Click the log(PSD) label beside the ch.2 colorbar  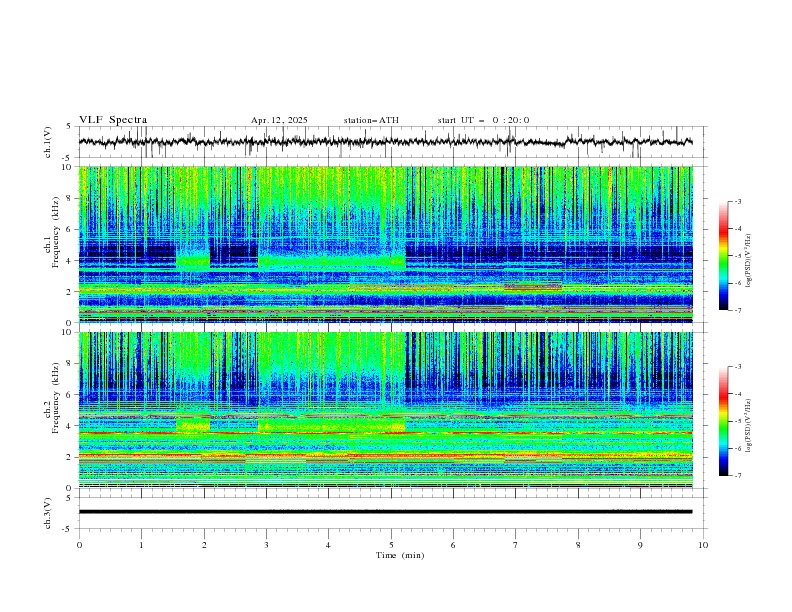coord(748,426)
